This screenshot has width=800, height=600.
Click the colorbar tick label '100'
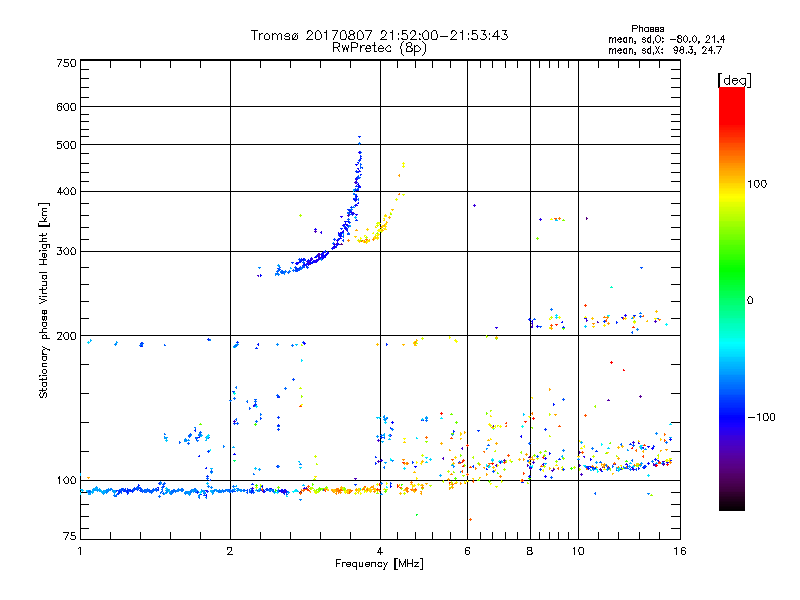(x=757, y=184)
